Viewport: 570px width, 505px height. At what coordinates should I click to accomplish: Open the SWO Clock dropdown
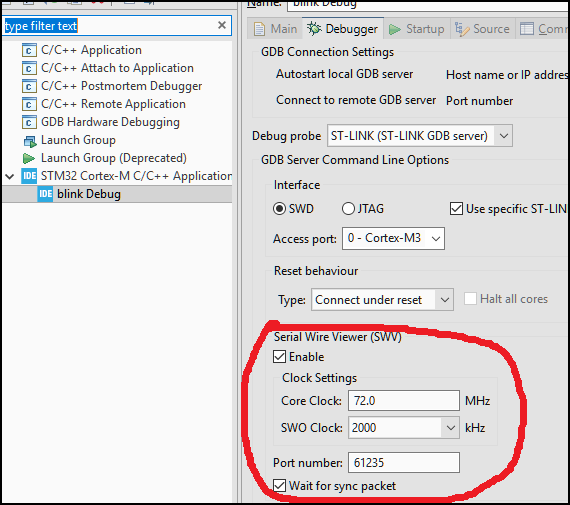point(404,428)
